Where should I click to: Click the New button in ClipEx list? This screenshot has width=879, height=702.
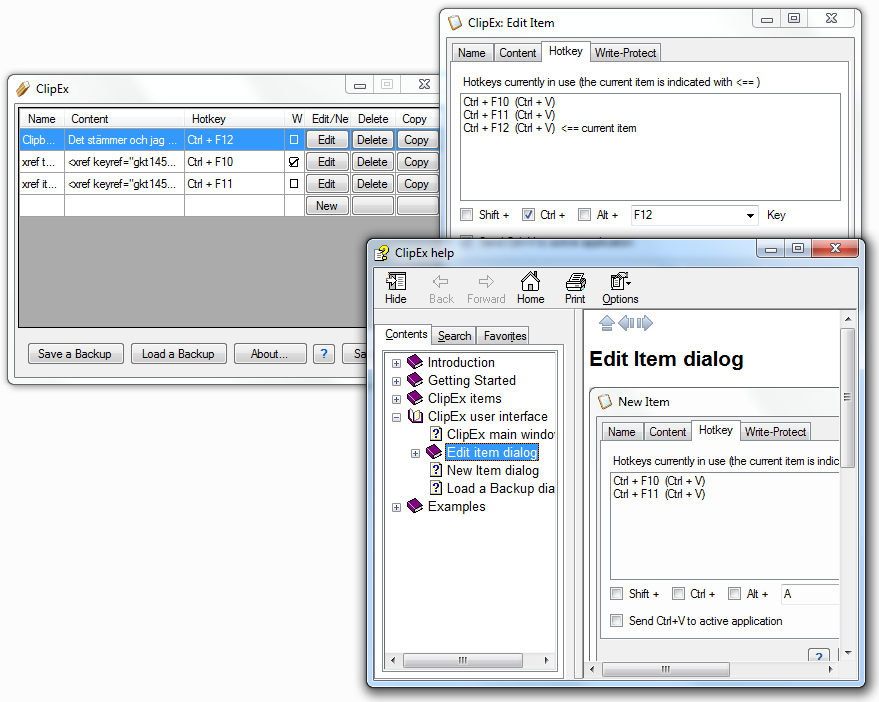327,206
